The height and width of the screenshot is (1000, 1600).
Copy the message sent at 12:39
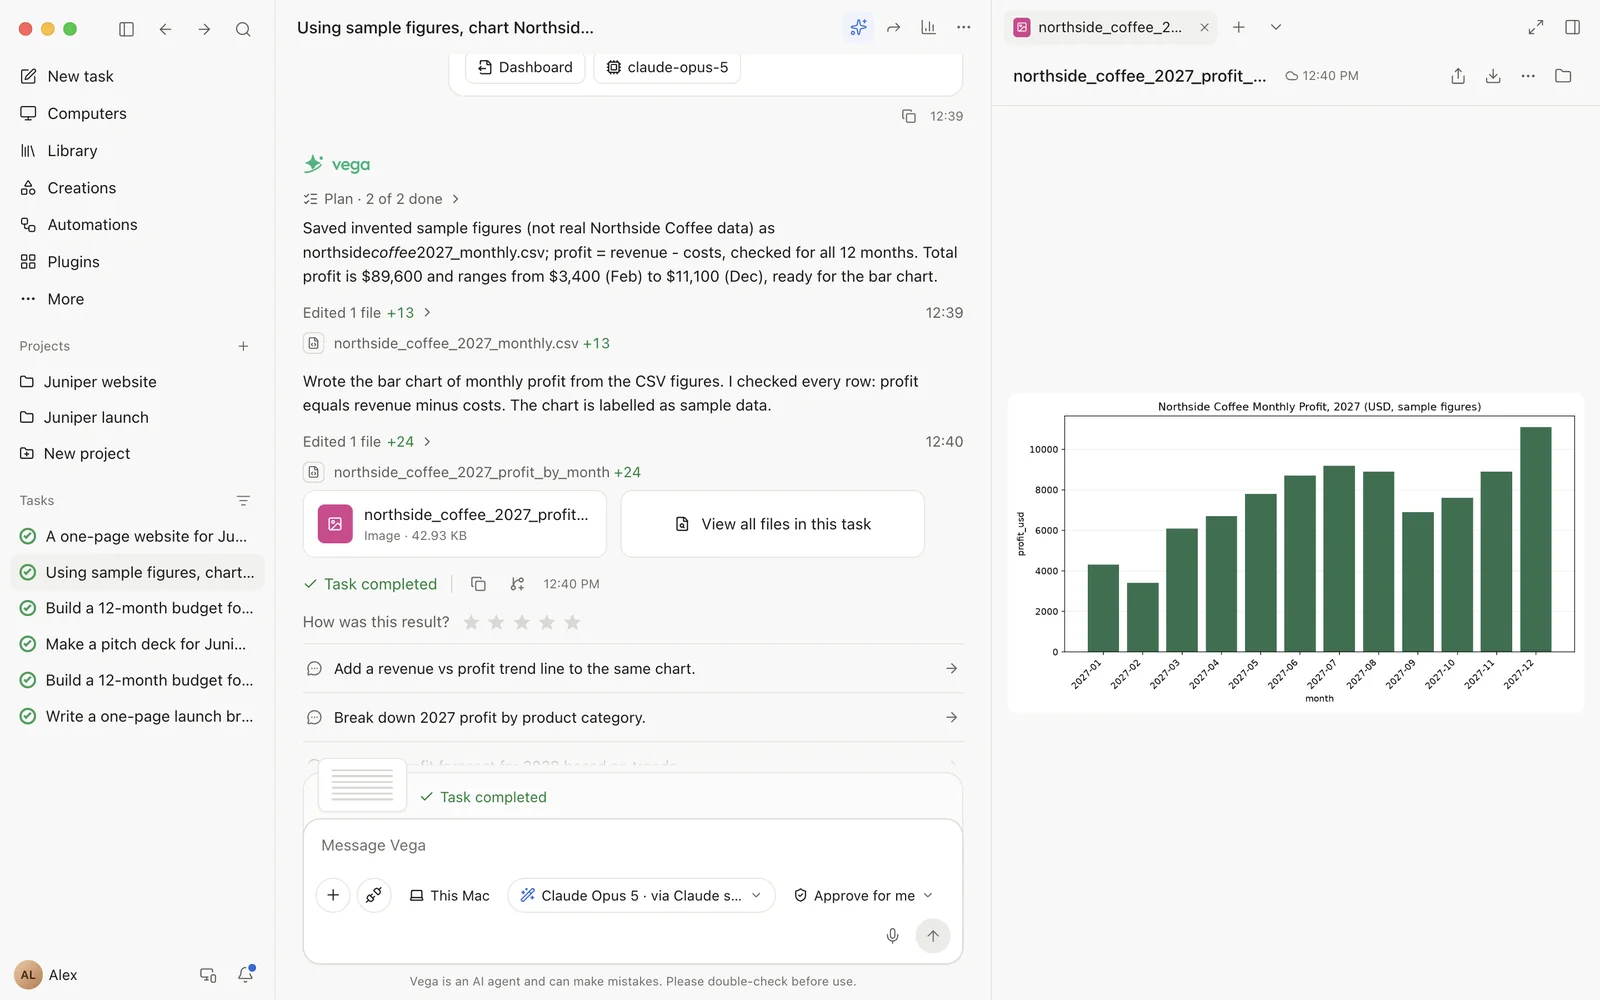[908, 116]
